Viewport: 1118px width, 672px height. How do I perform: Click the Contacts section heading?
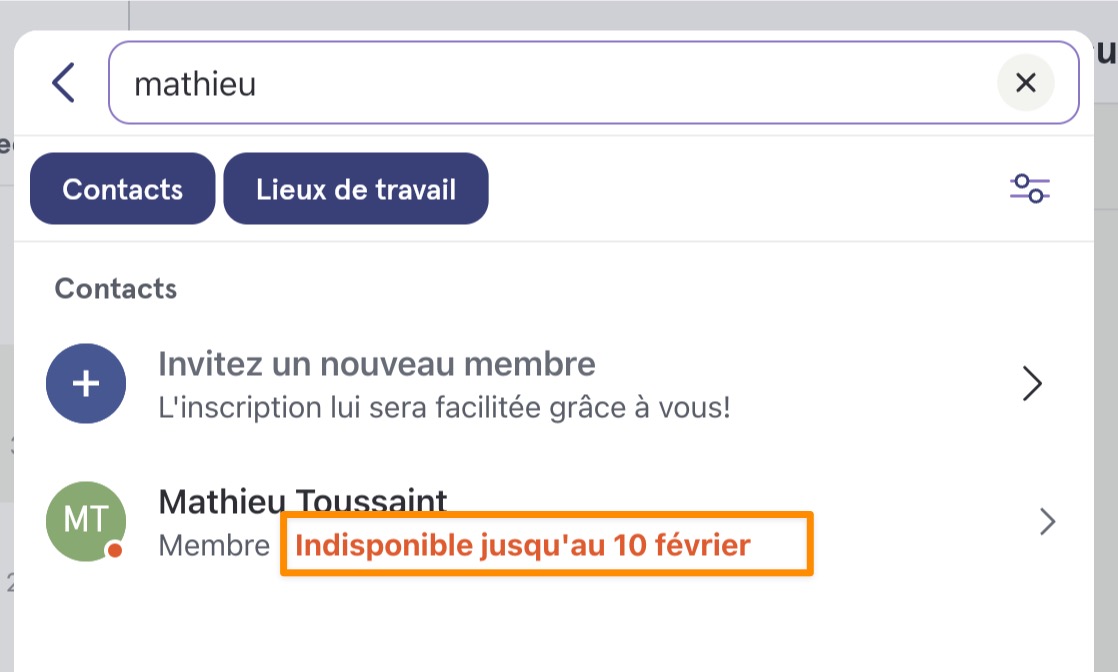click(x=116, y=289)
